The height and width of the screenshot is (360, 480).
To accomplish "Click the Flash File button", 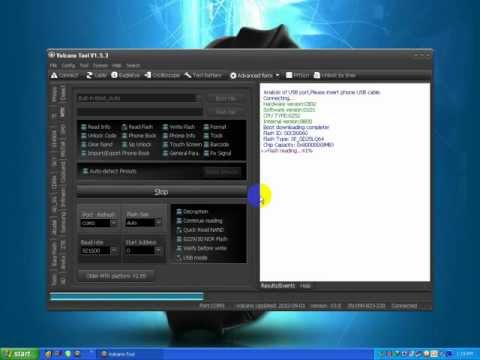I will [226, 112].
